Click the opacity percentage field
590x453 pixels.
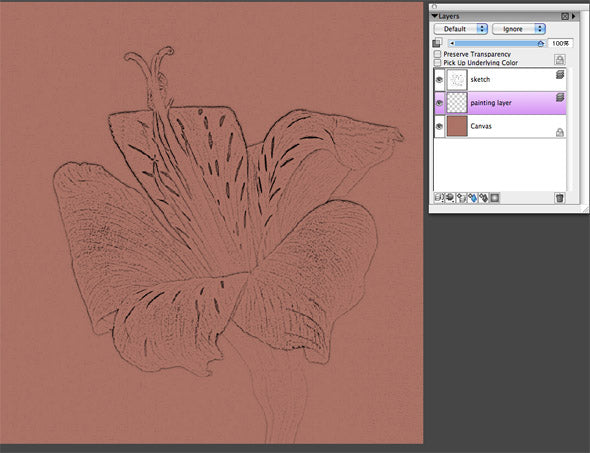(560, 44)
